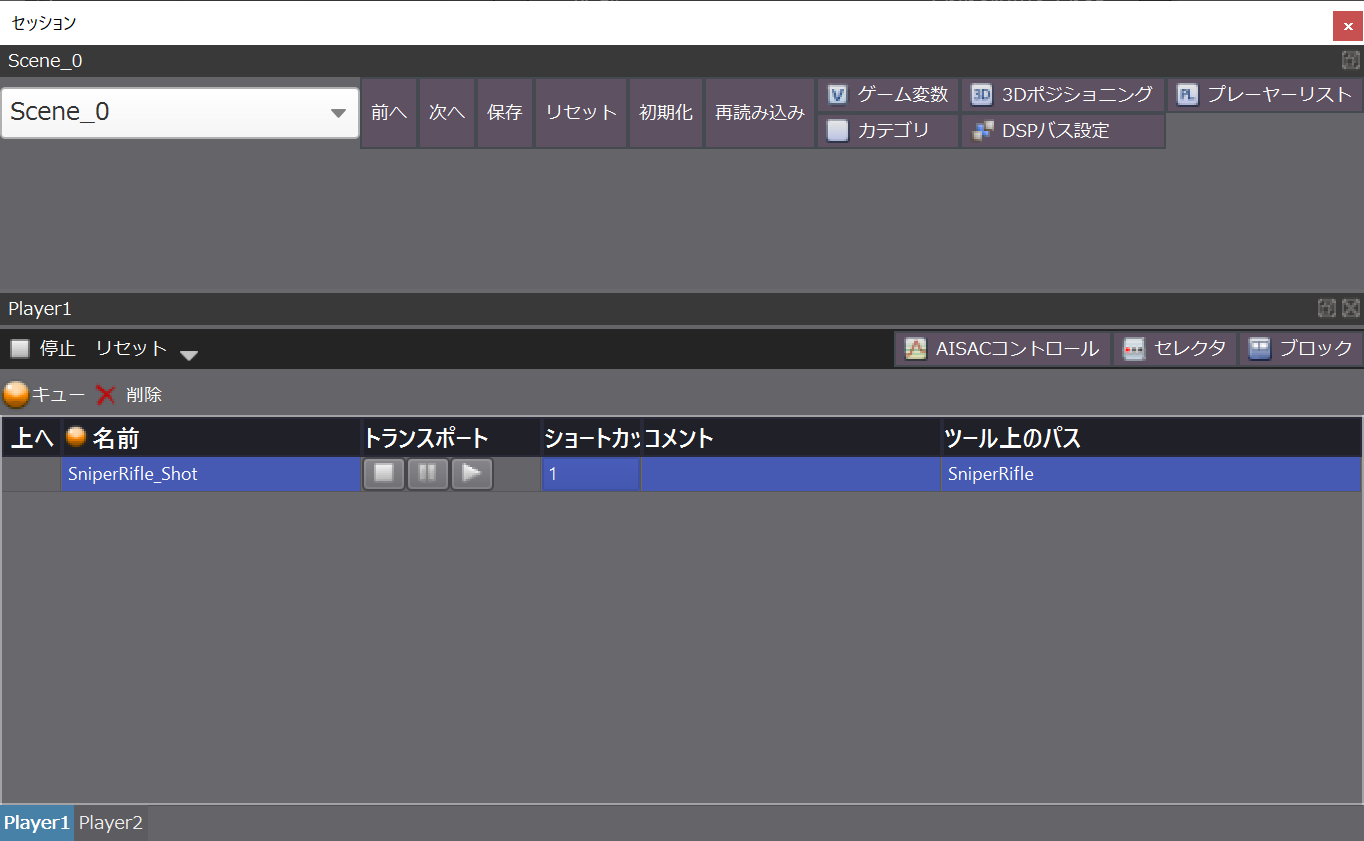Click the ツール上のパス column header
The image size is (1364, 841).
(x=1151, y=438)
